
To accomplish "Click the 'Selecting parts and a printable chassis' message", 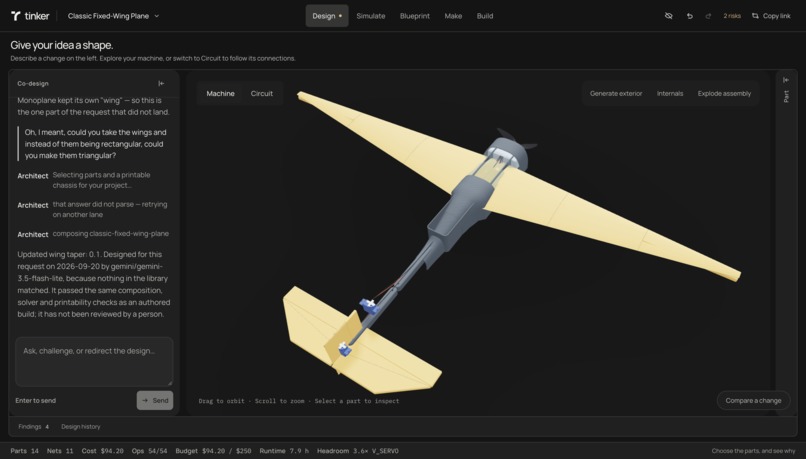I will coord(101,180).
